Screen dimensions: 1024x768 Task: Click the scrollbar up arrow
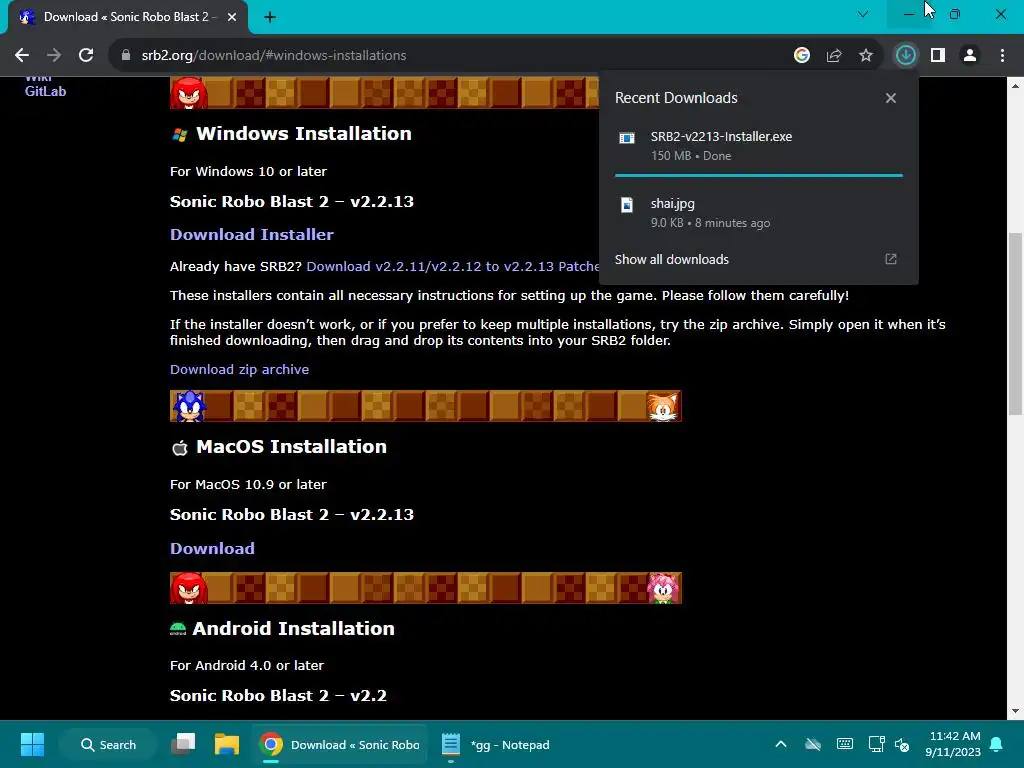[1015, 85]
